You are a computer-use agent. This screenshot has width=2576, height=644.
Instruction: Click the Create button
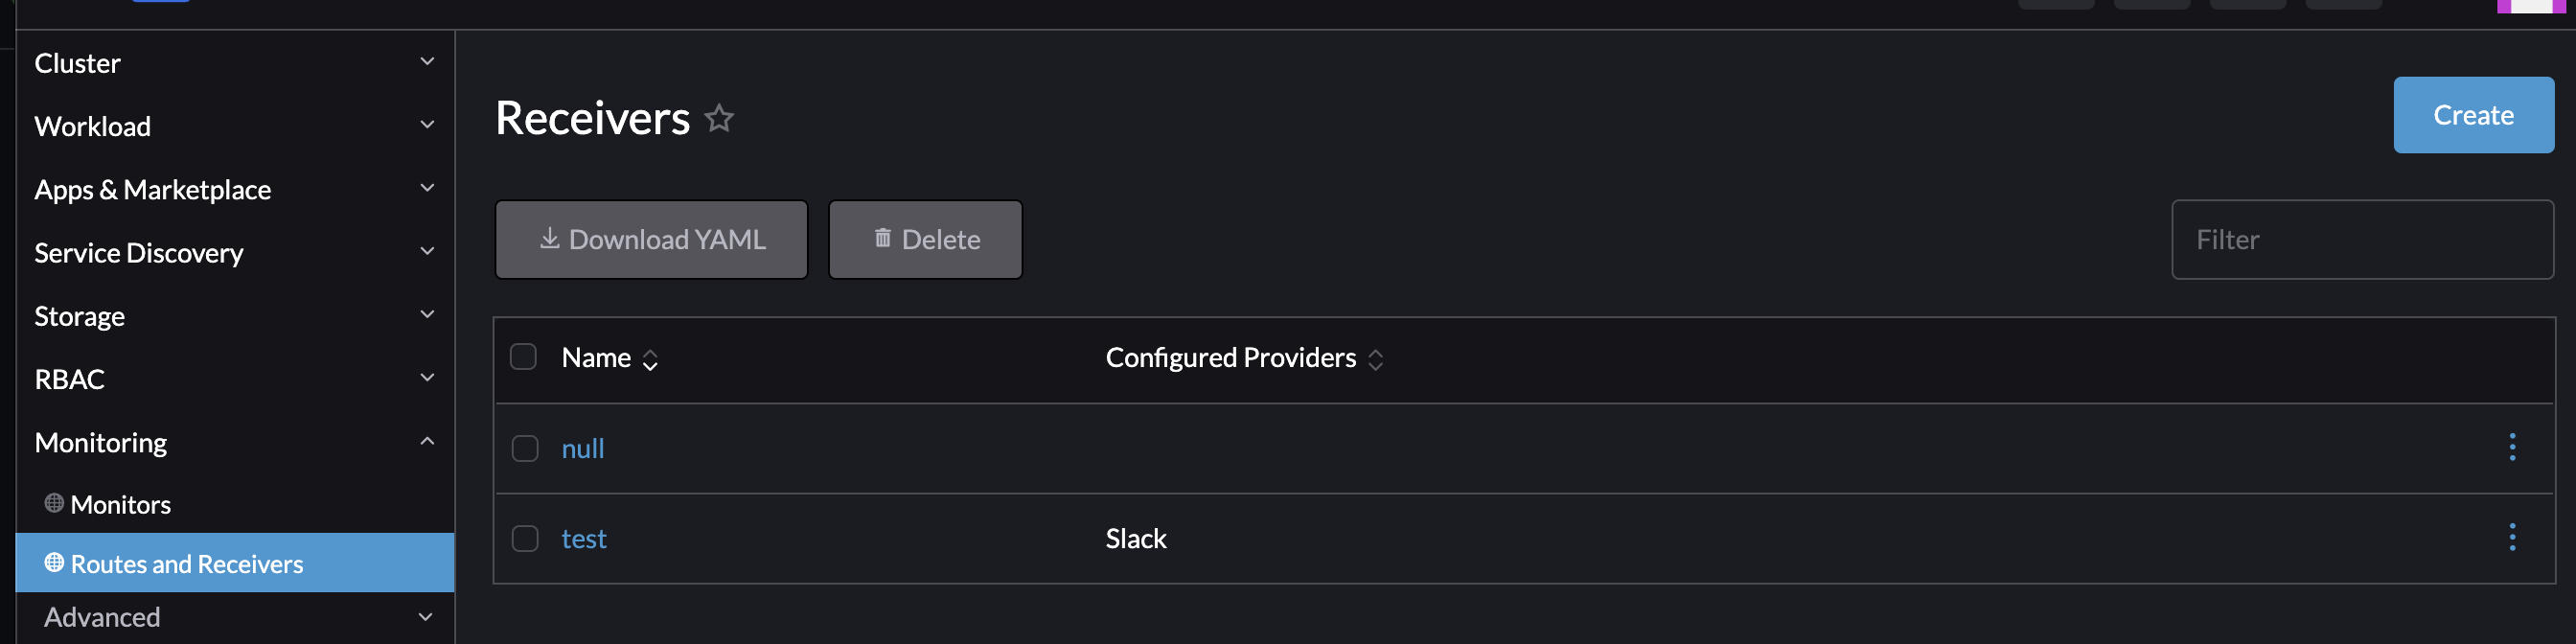tap(2472, 114)
